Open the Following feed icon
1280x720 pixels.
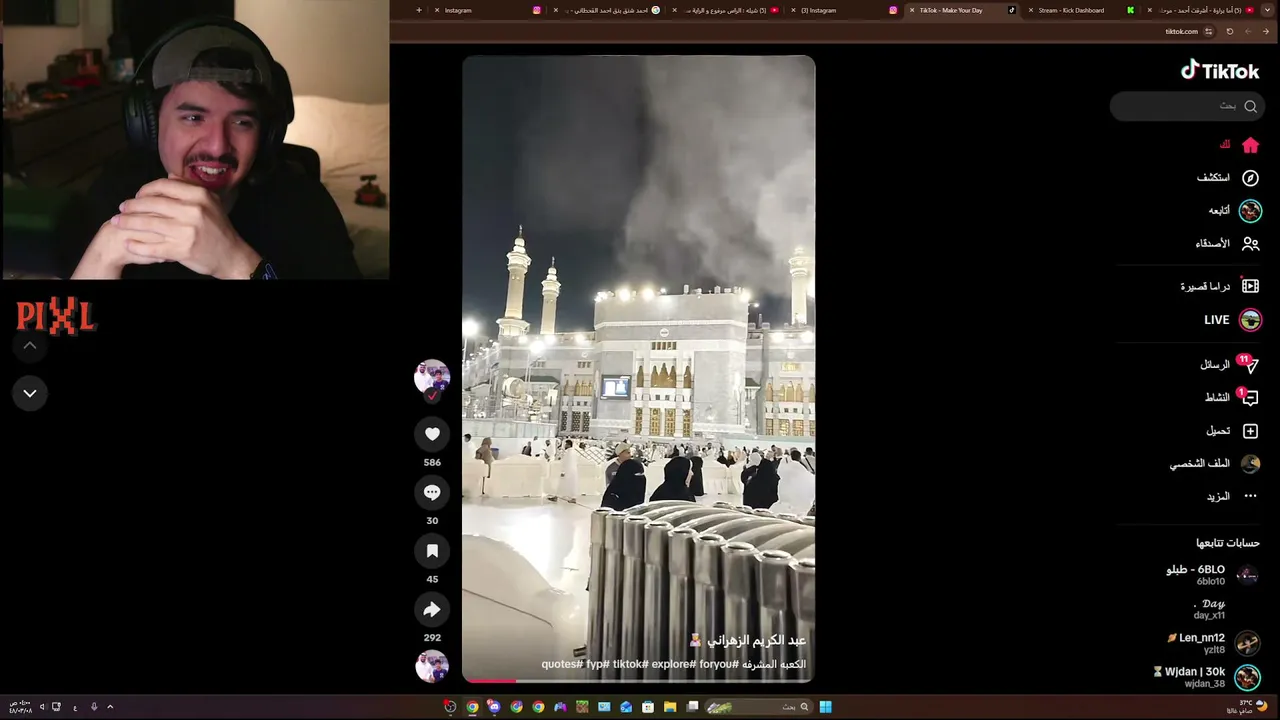(1250, 211)
